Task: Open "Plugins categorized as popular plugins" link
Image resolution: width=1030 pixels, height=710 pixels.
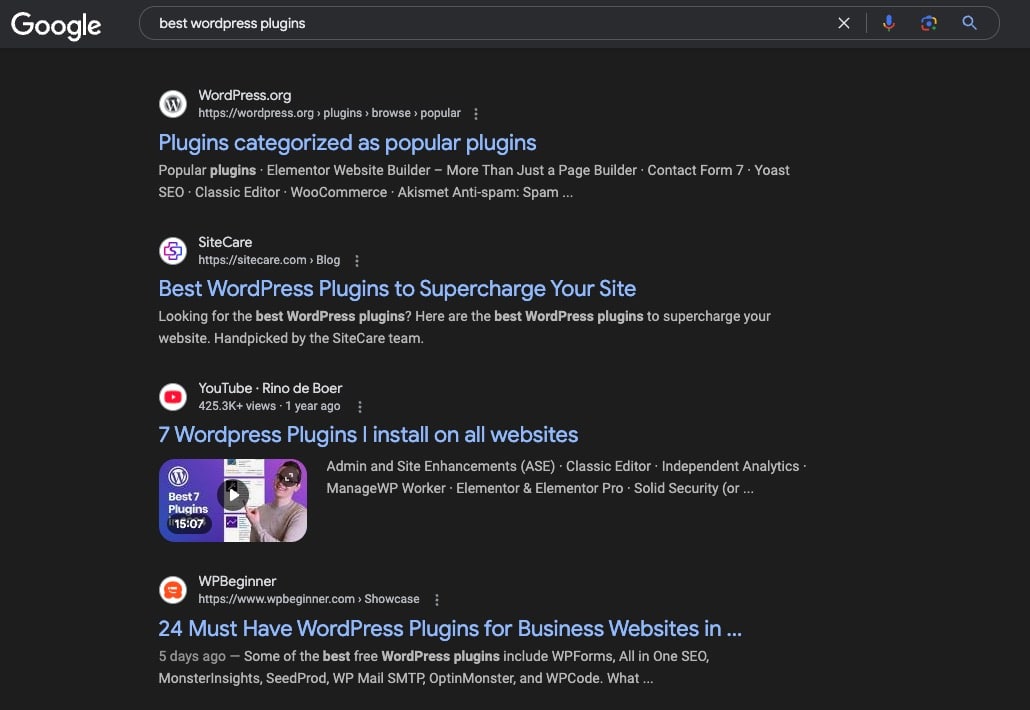Action: pyautogui.click(x=347, y=143)
